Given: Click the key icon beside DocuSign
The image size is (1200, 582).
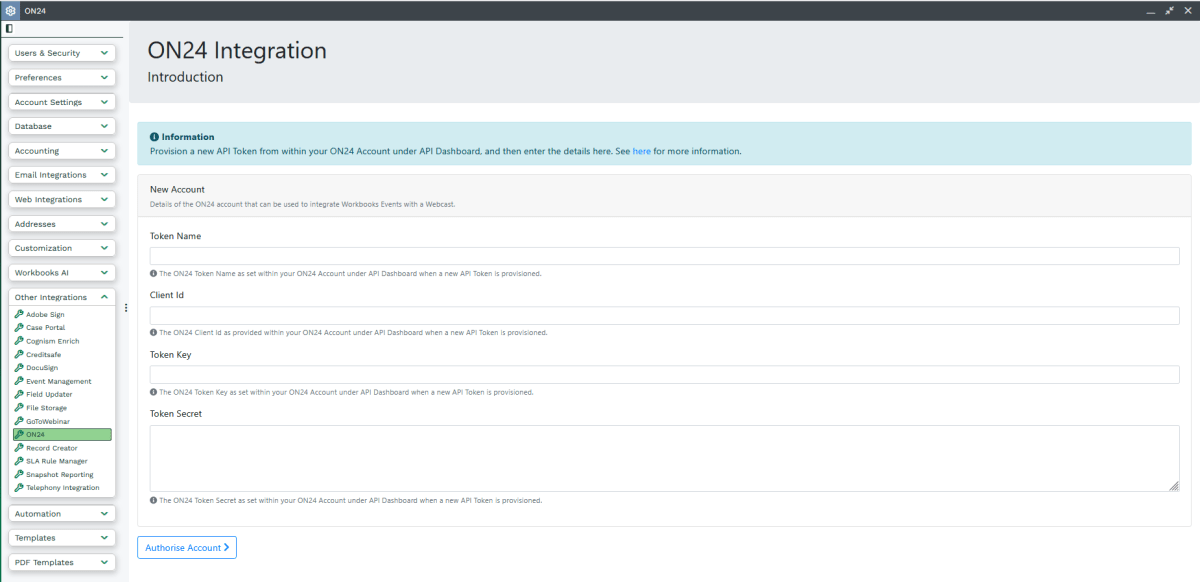Looking at the screenshot, I should pyautogui.click(x=19, y=368).
